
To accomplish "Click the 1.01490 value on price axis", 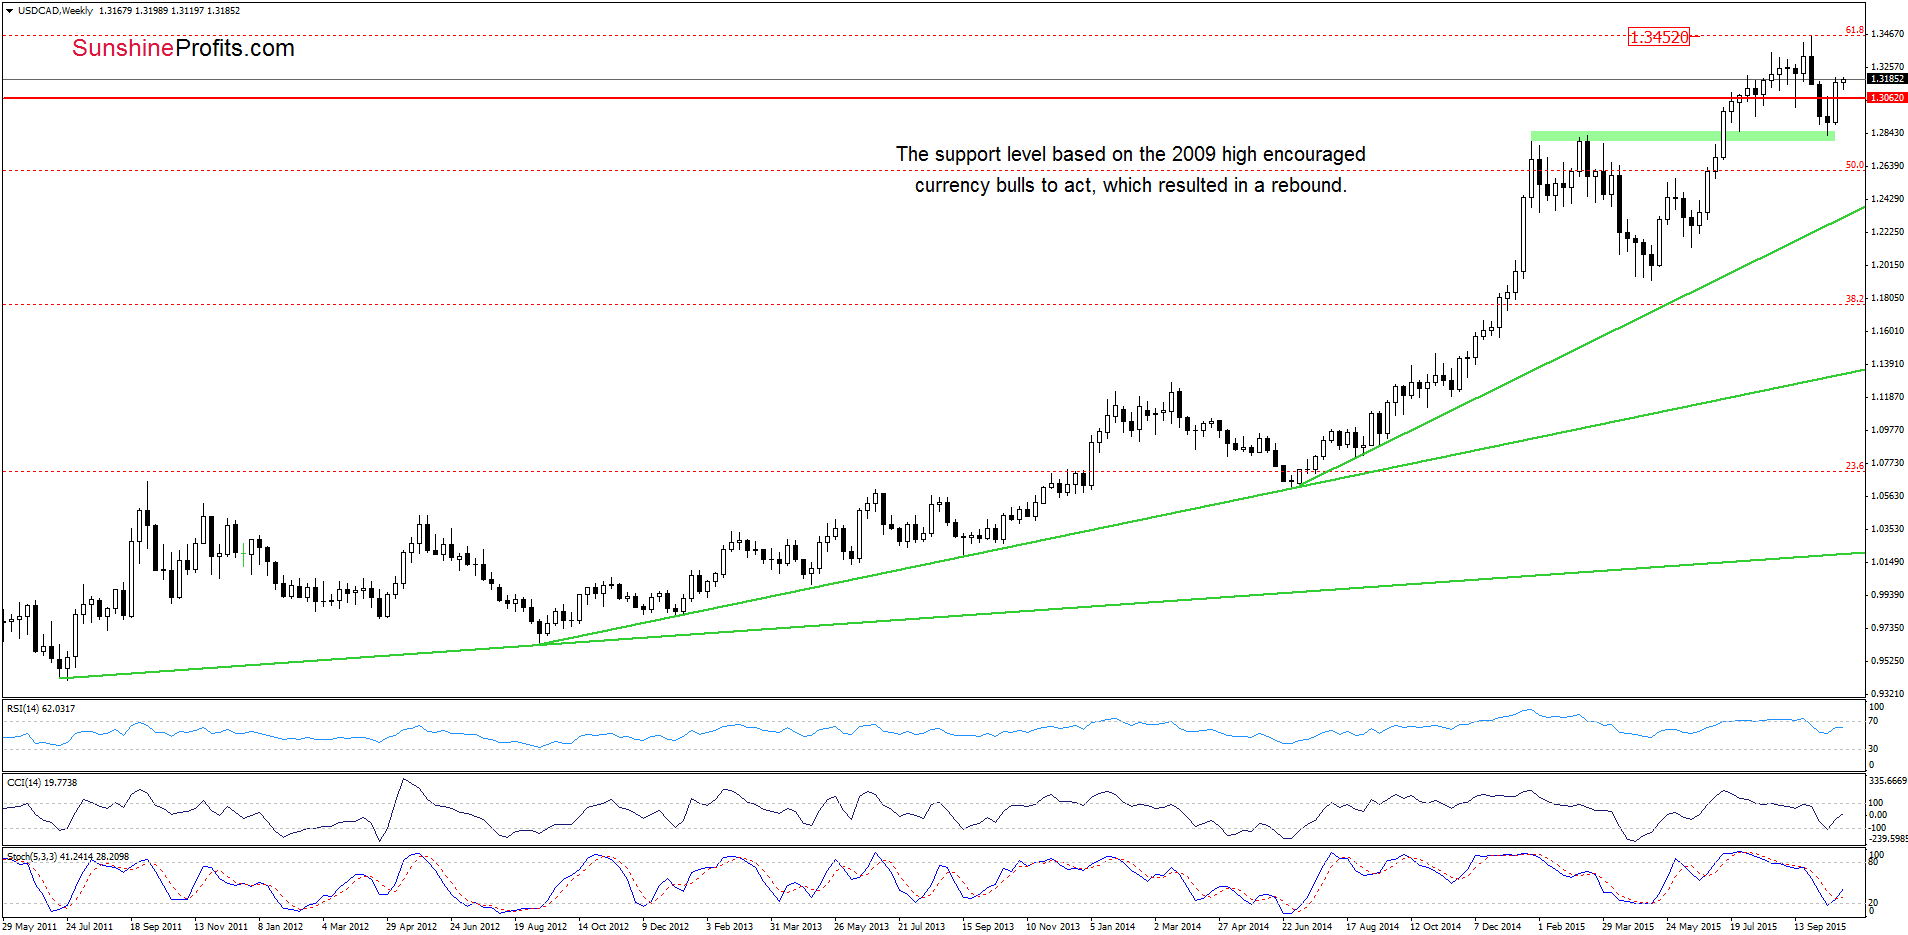I will 1887,561.
